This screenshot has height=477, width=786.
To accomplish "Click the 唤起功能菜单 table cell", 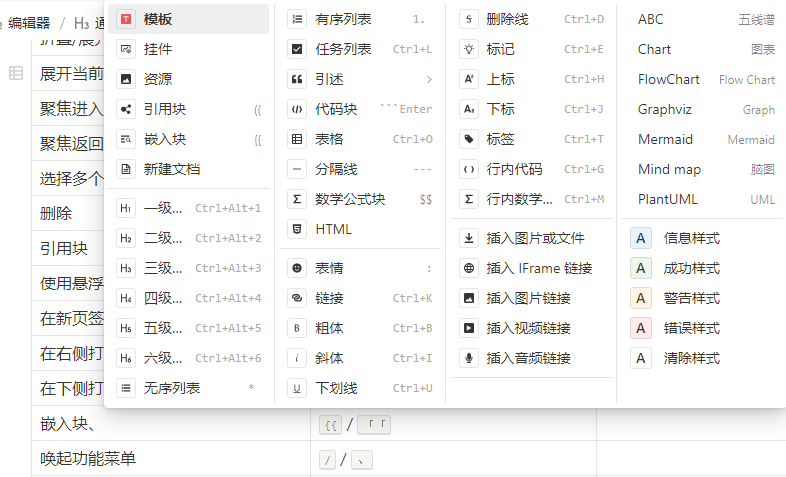I will pyautogui.click(x=171, y=458).
